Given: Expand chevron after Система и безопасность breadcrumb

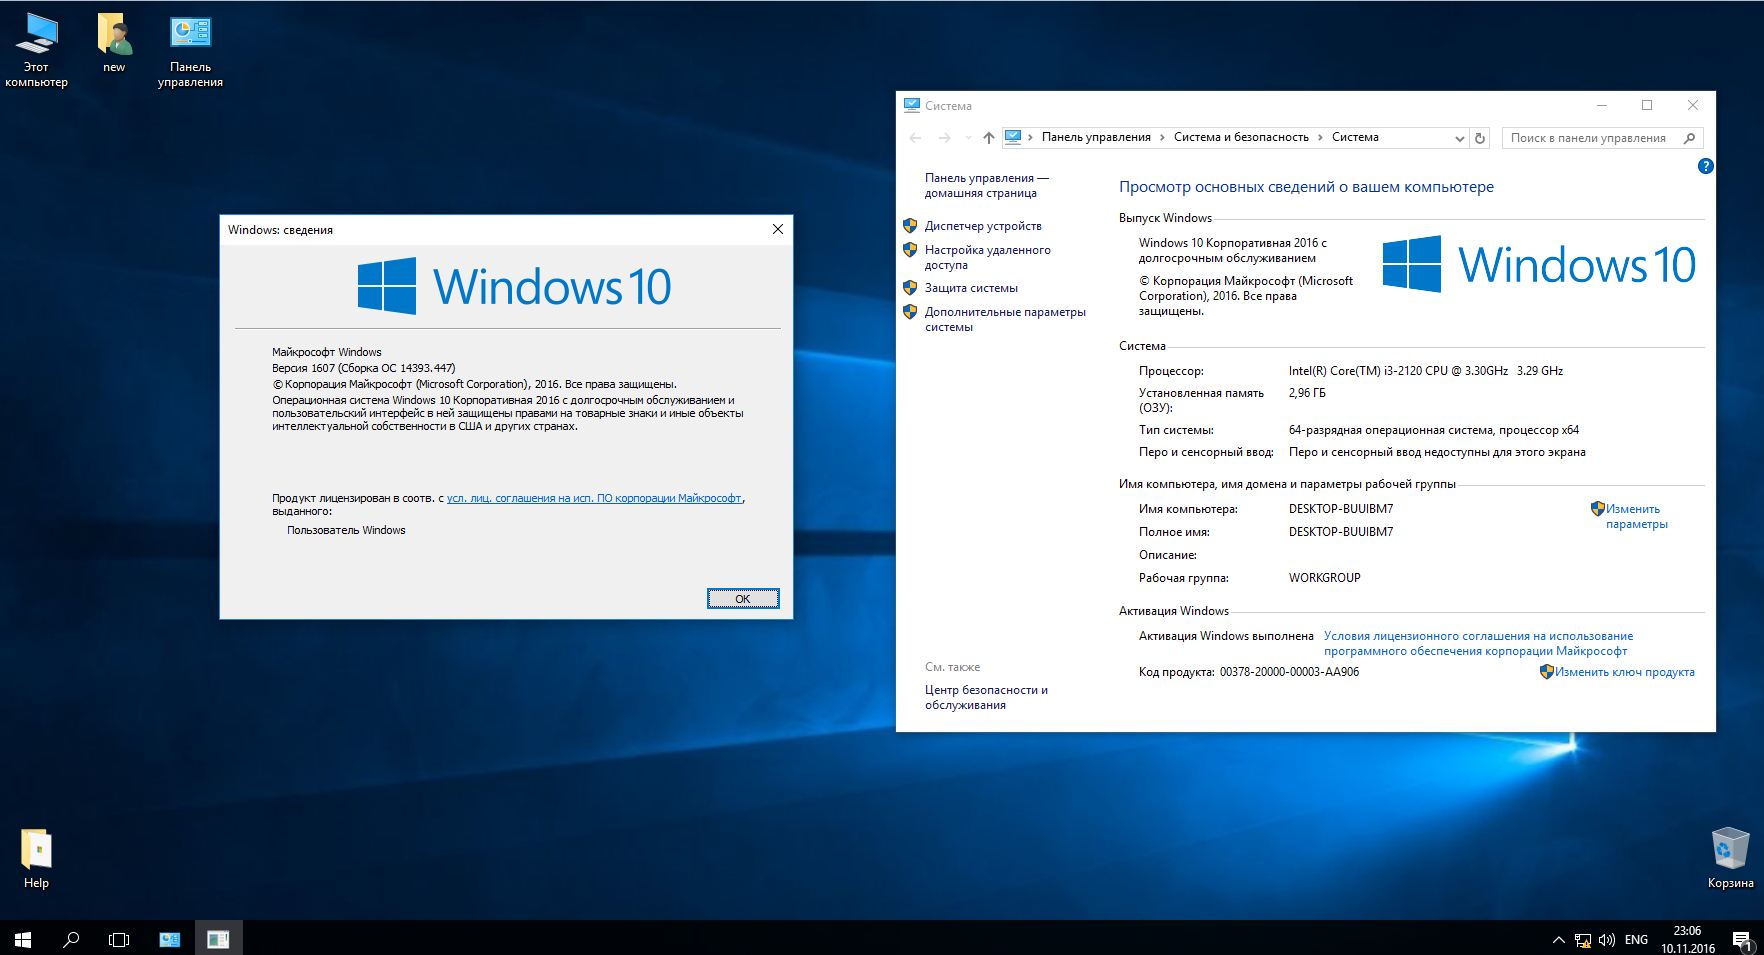Looking at the screenshot, I should [1320, 137].
